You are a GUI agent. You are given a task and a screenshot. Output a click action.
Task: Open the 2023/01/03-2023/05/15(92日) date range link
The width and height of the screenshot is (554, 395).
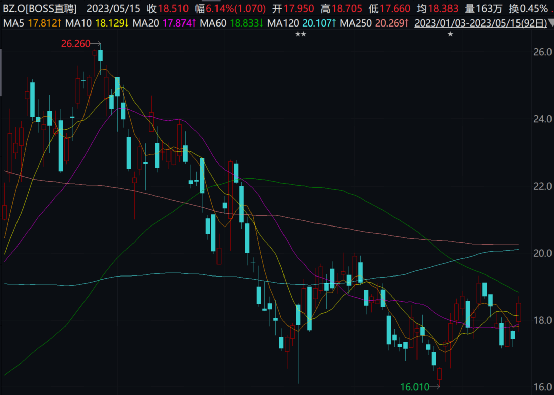(480, 24)
